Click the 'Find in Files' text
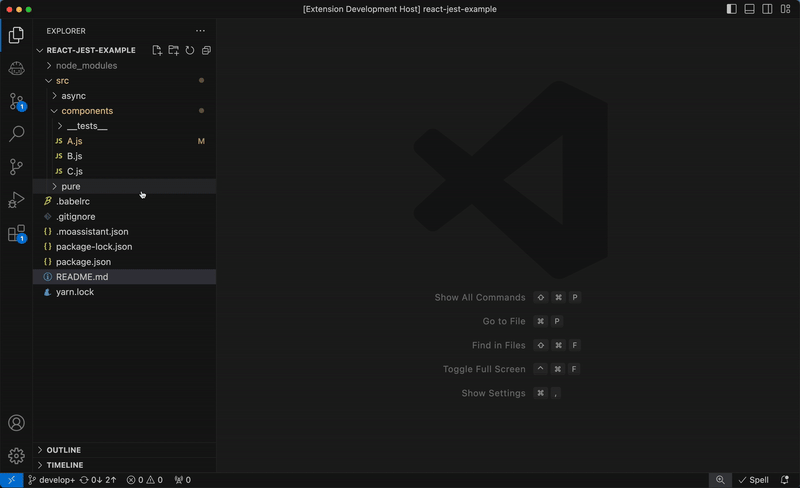The image size is (800, 488). click(x=498, y=346)
